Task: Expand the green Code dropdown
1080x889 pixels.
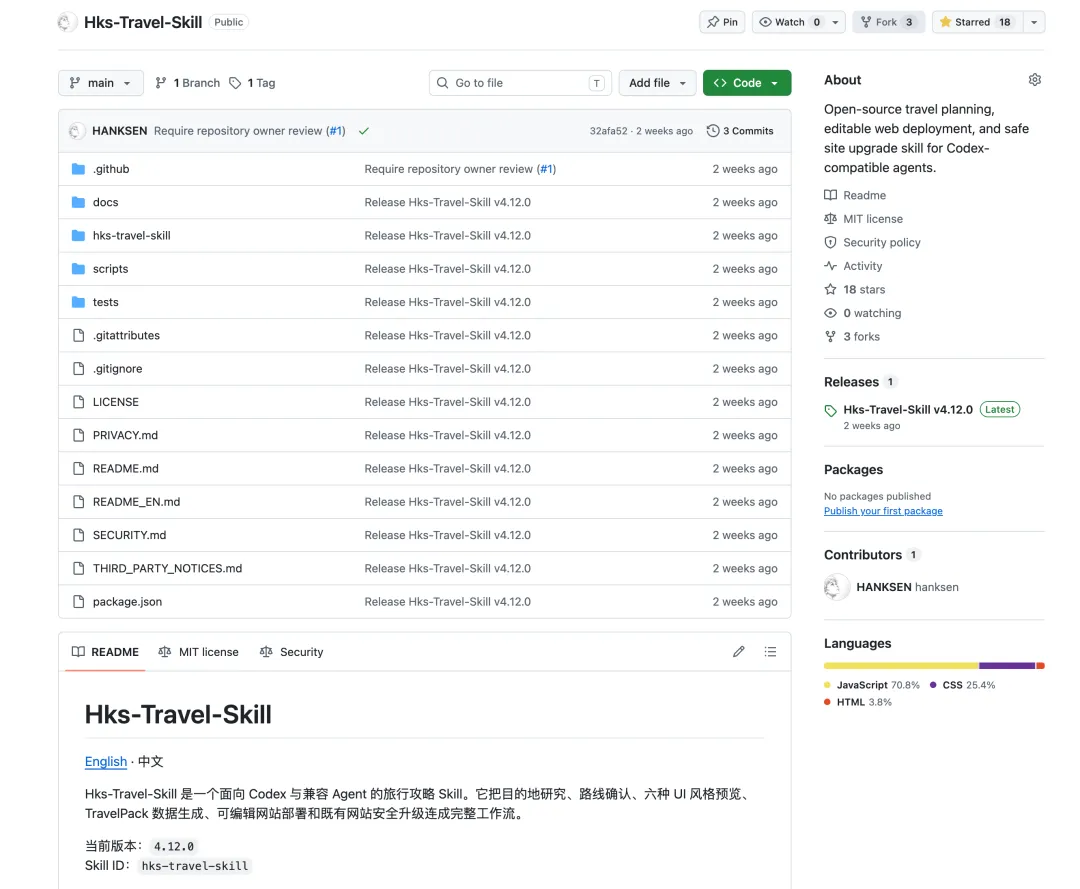Action: (747, 83)
